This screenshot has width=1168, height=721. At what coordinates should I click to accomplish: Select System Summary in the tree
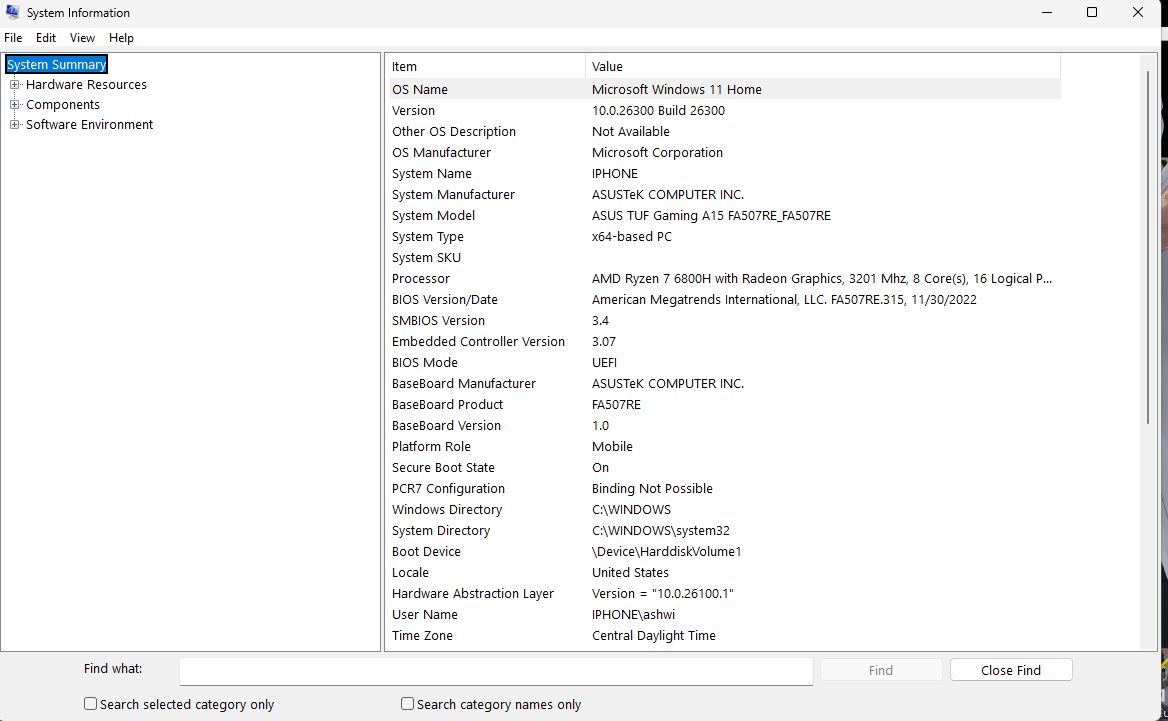57,65
